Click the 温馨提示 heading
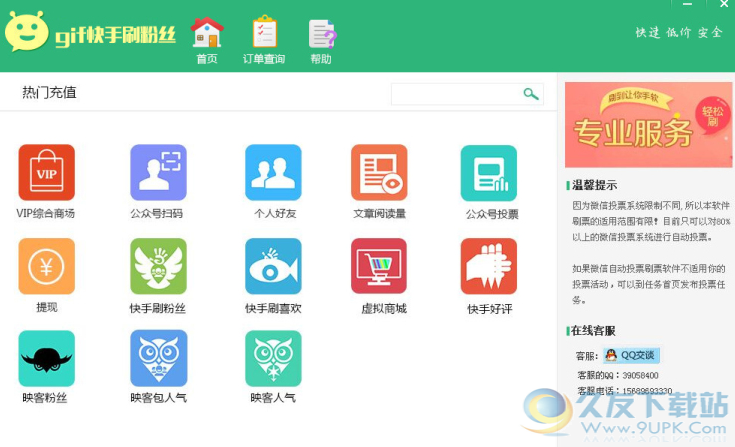The width and height of the screenshot is (735, 447). pyautogui.click(x=594, y=185)
